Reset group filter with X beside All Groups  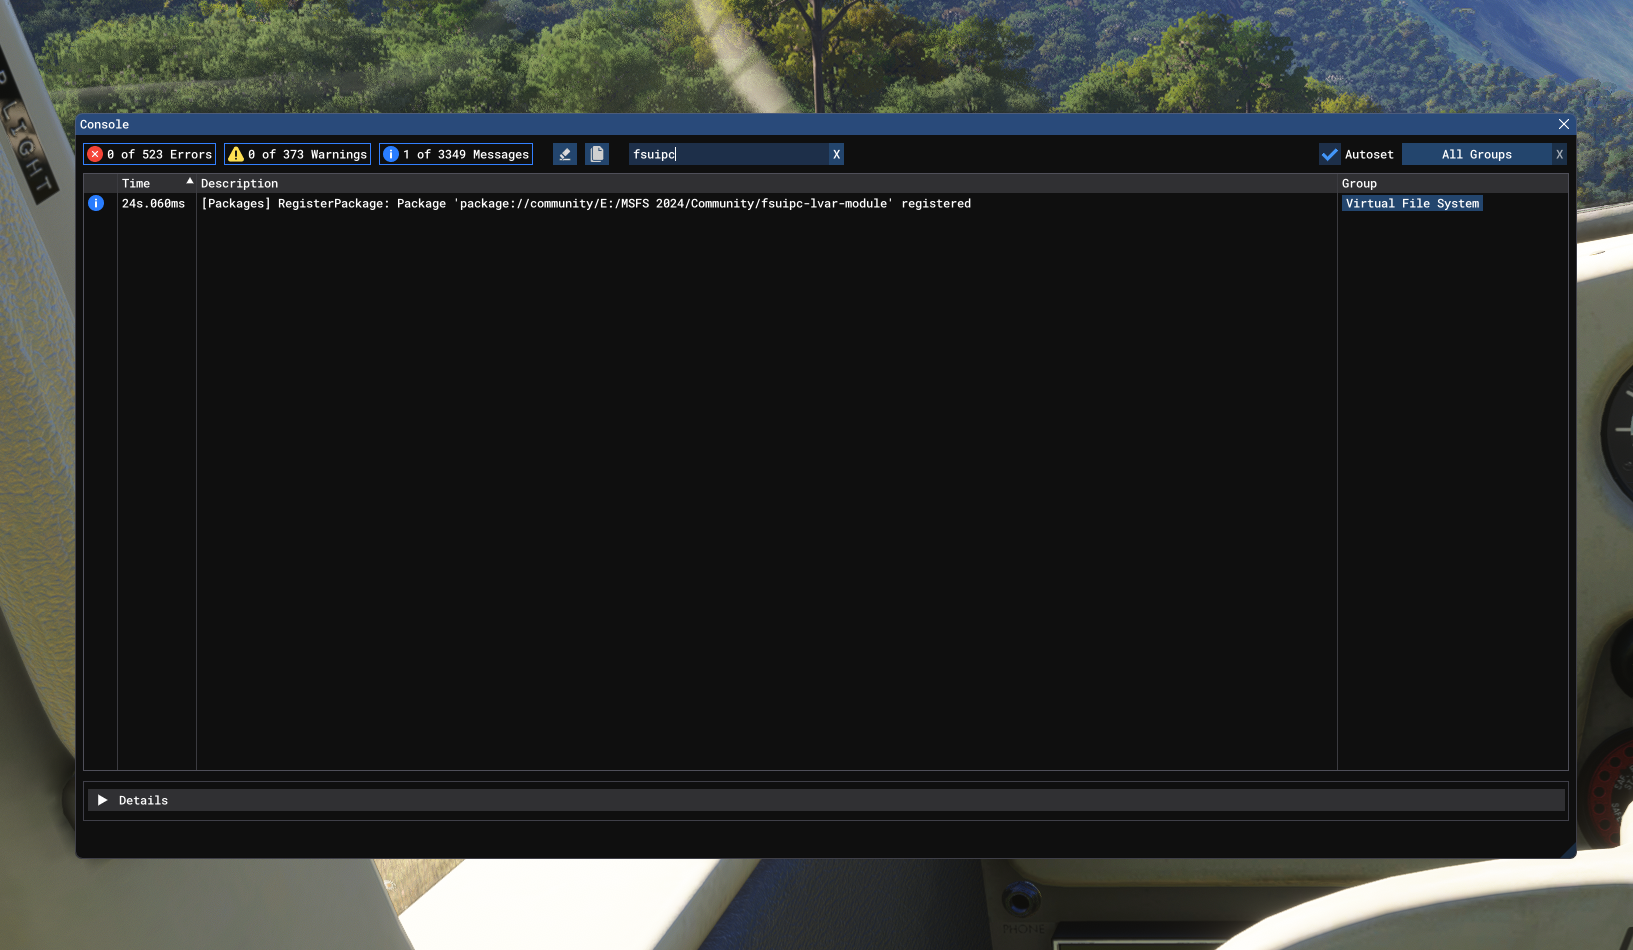click(x=1558, y=154)
